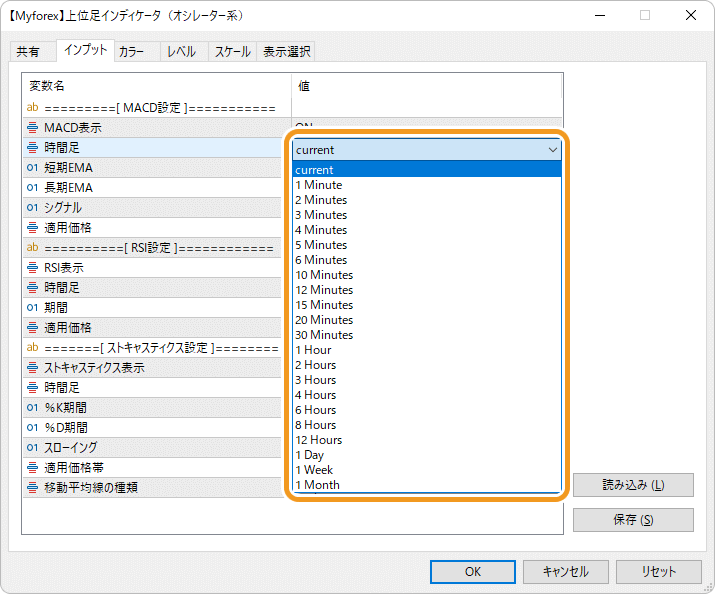Choose '6 Minutes' from the list

pyautogui.click(x=426, y=260)
